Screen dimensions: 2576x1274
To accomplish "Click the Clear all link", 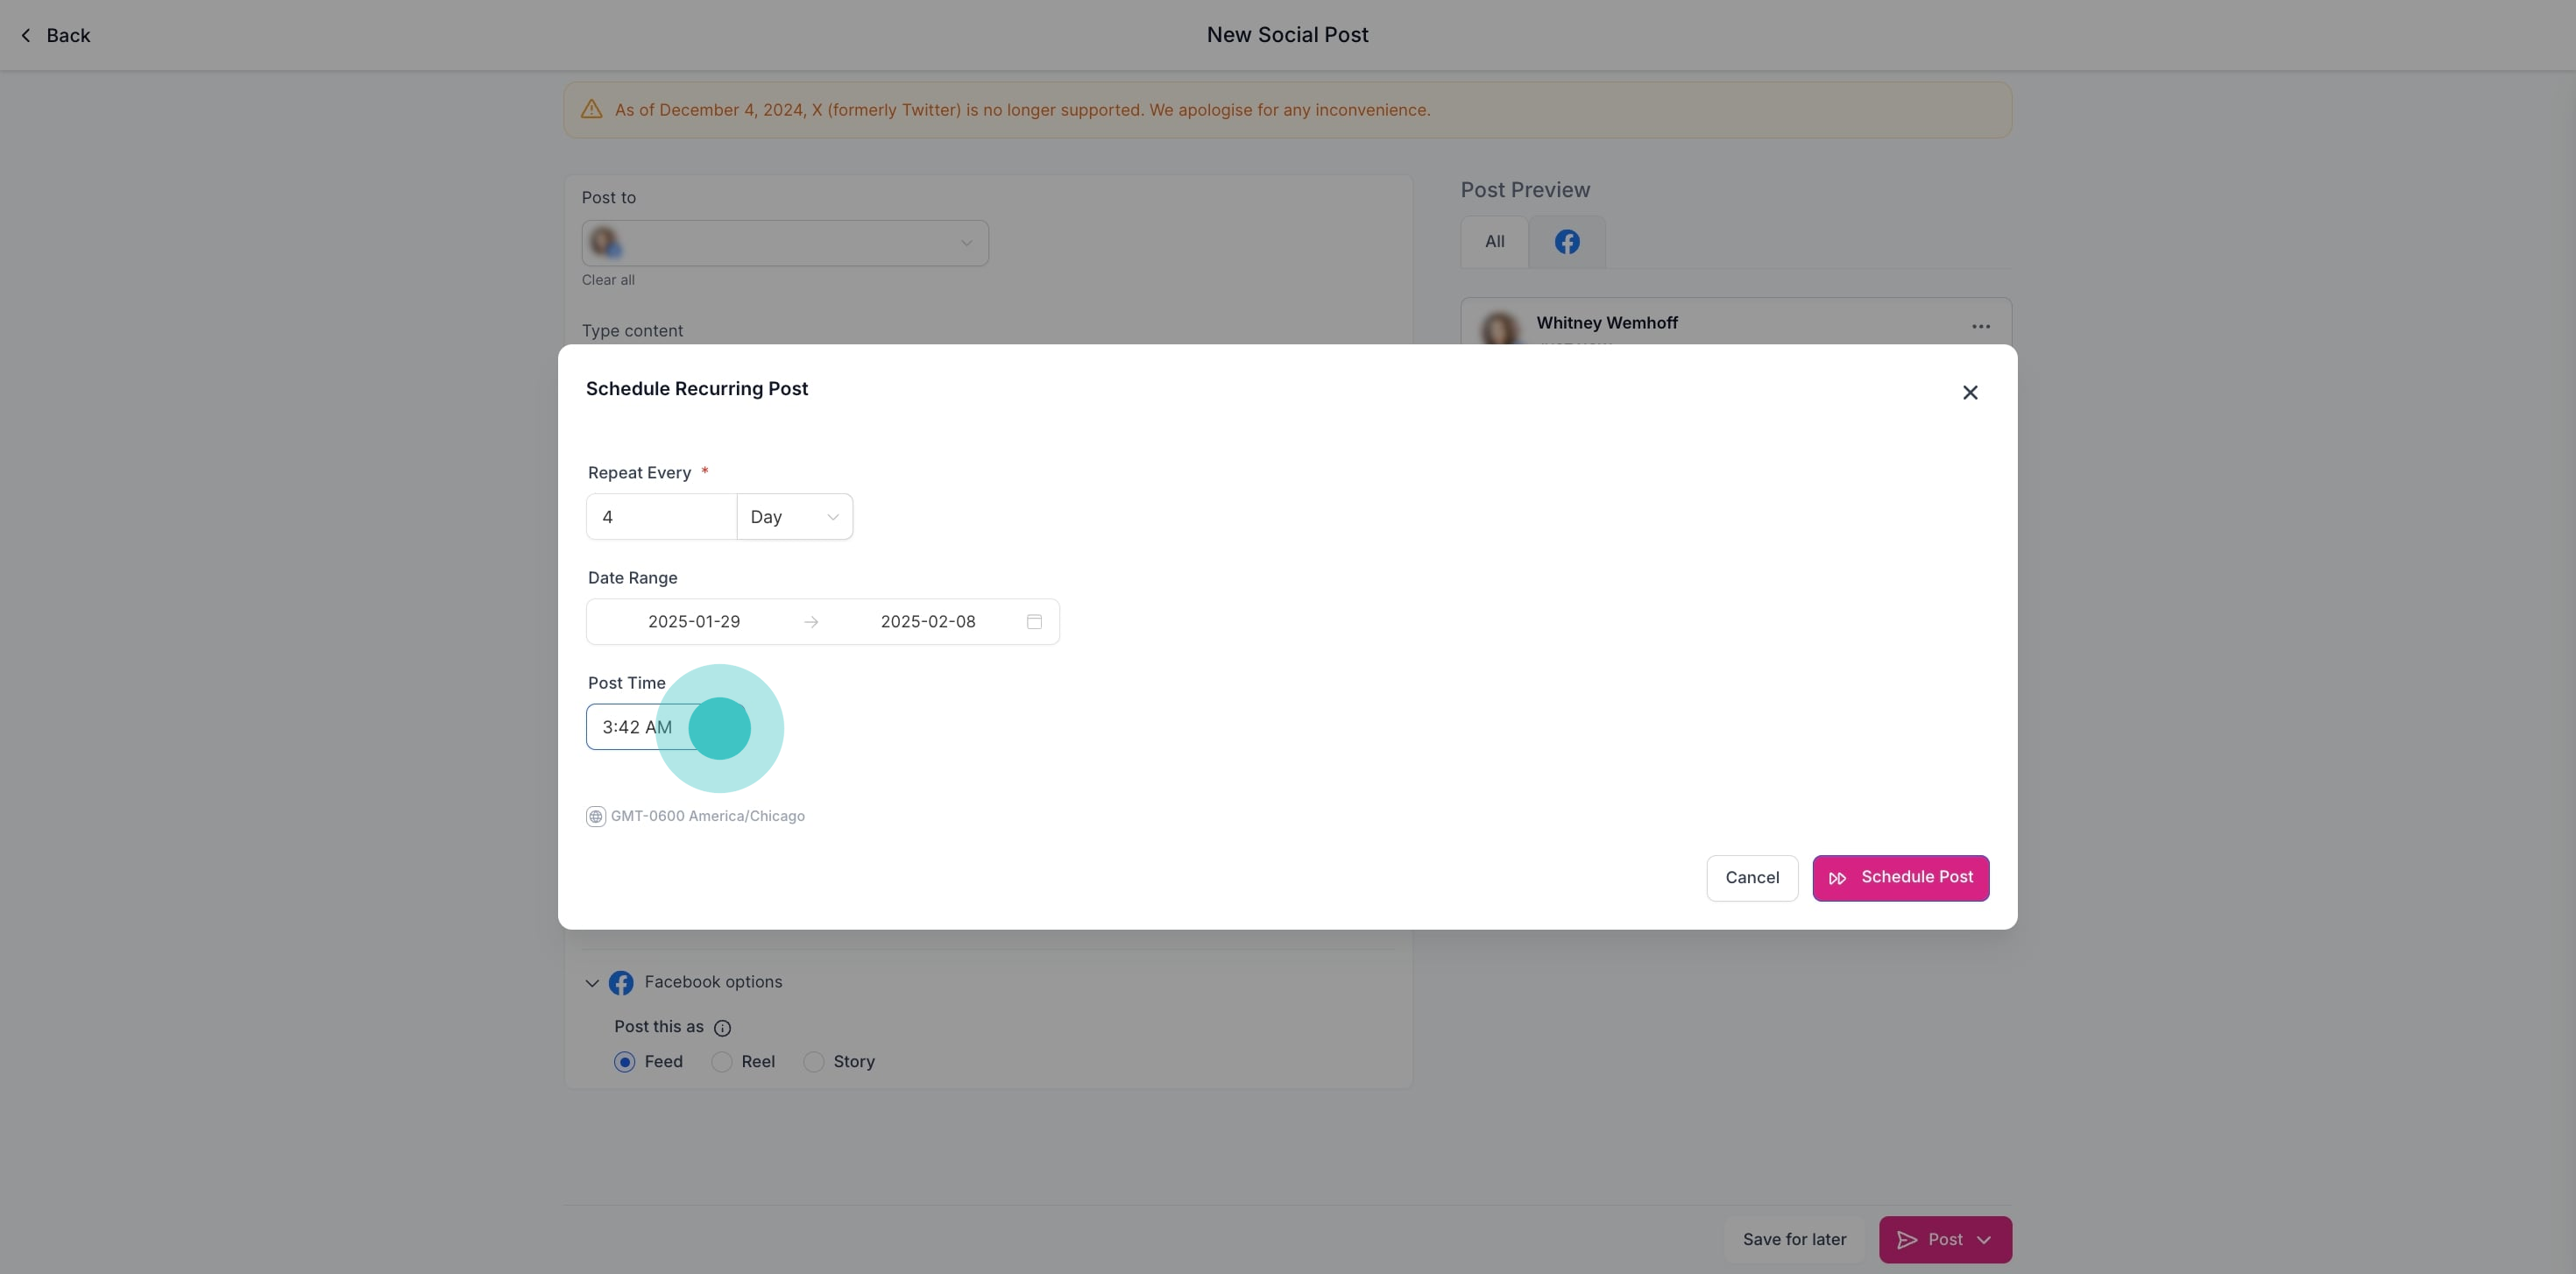I will tap(608, 280).
